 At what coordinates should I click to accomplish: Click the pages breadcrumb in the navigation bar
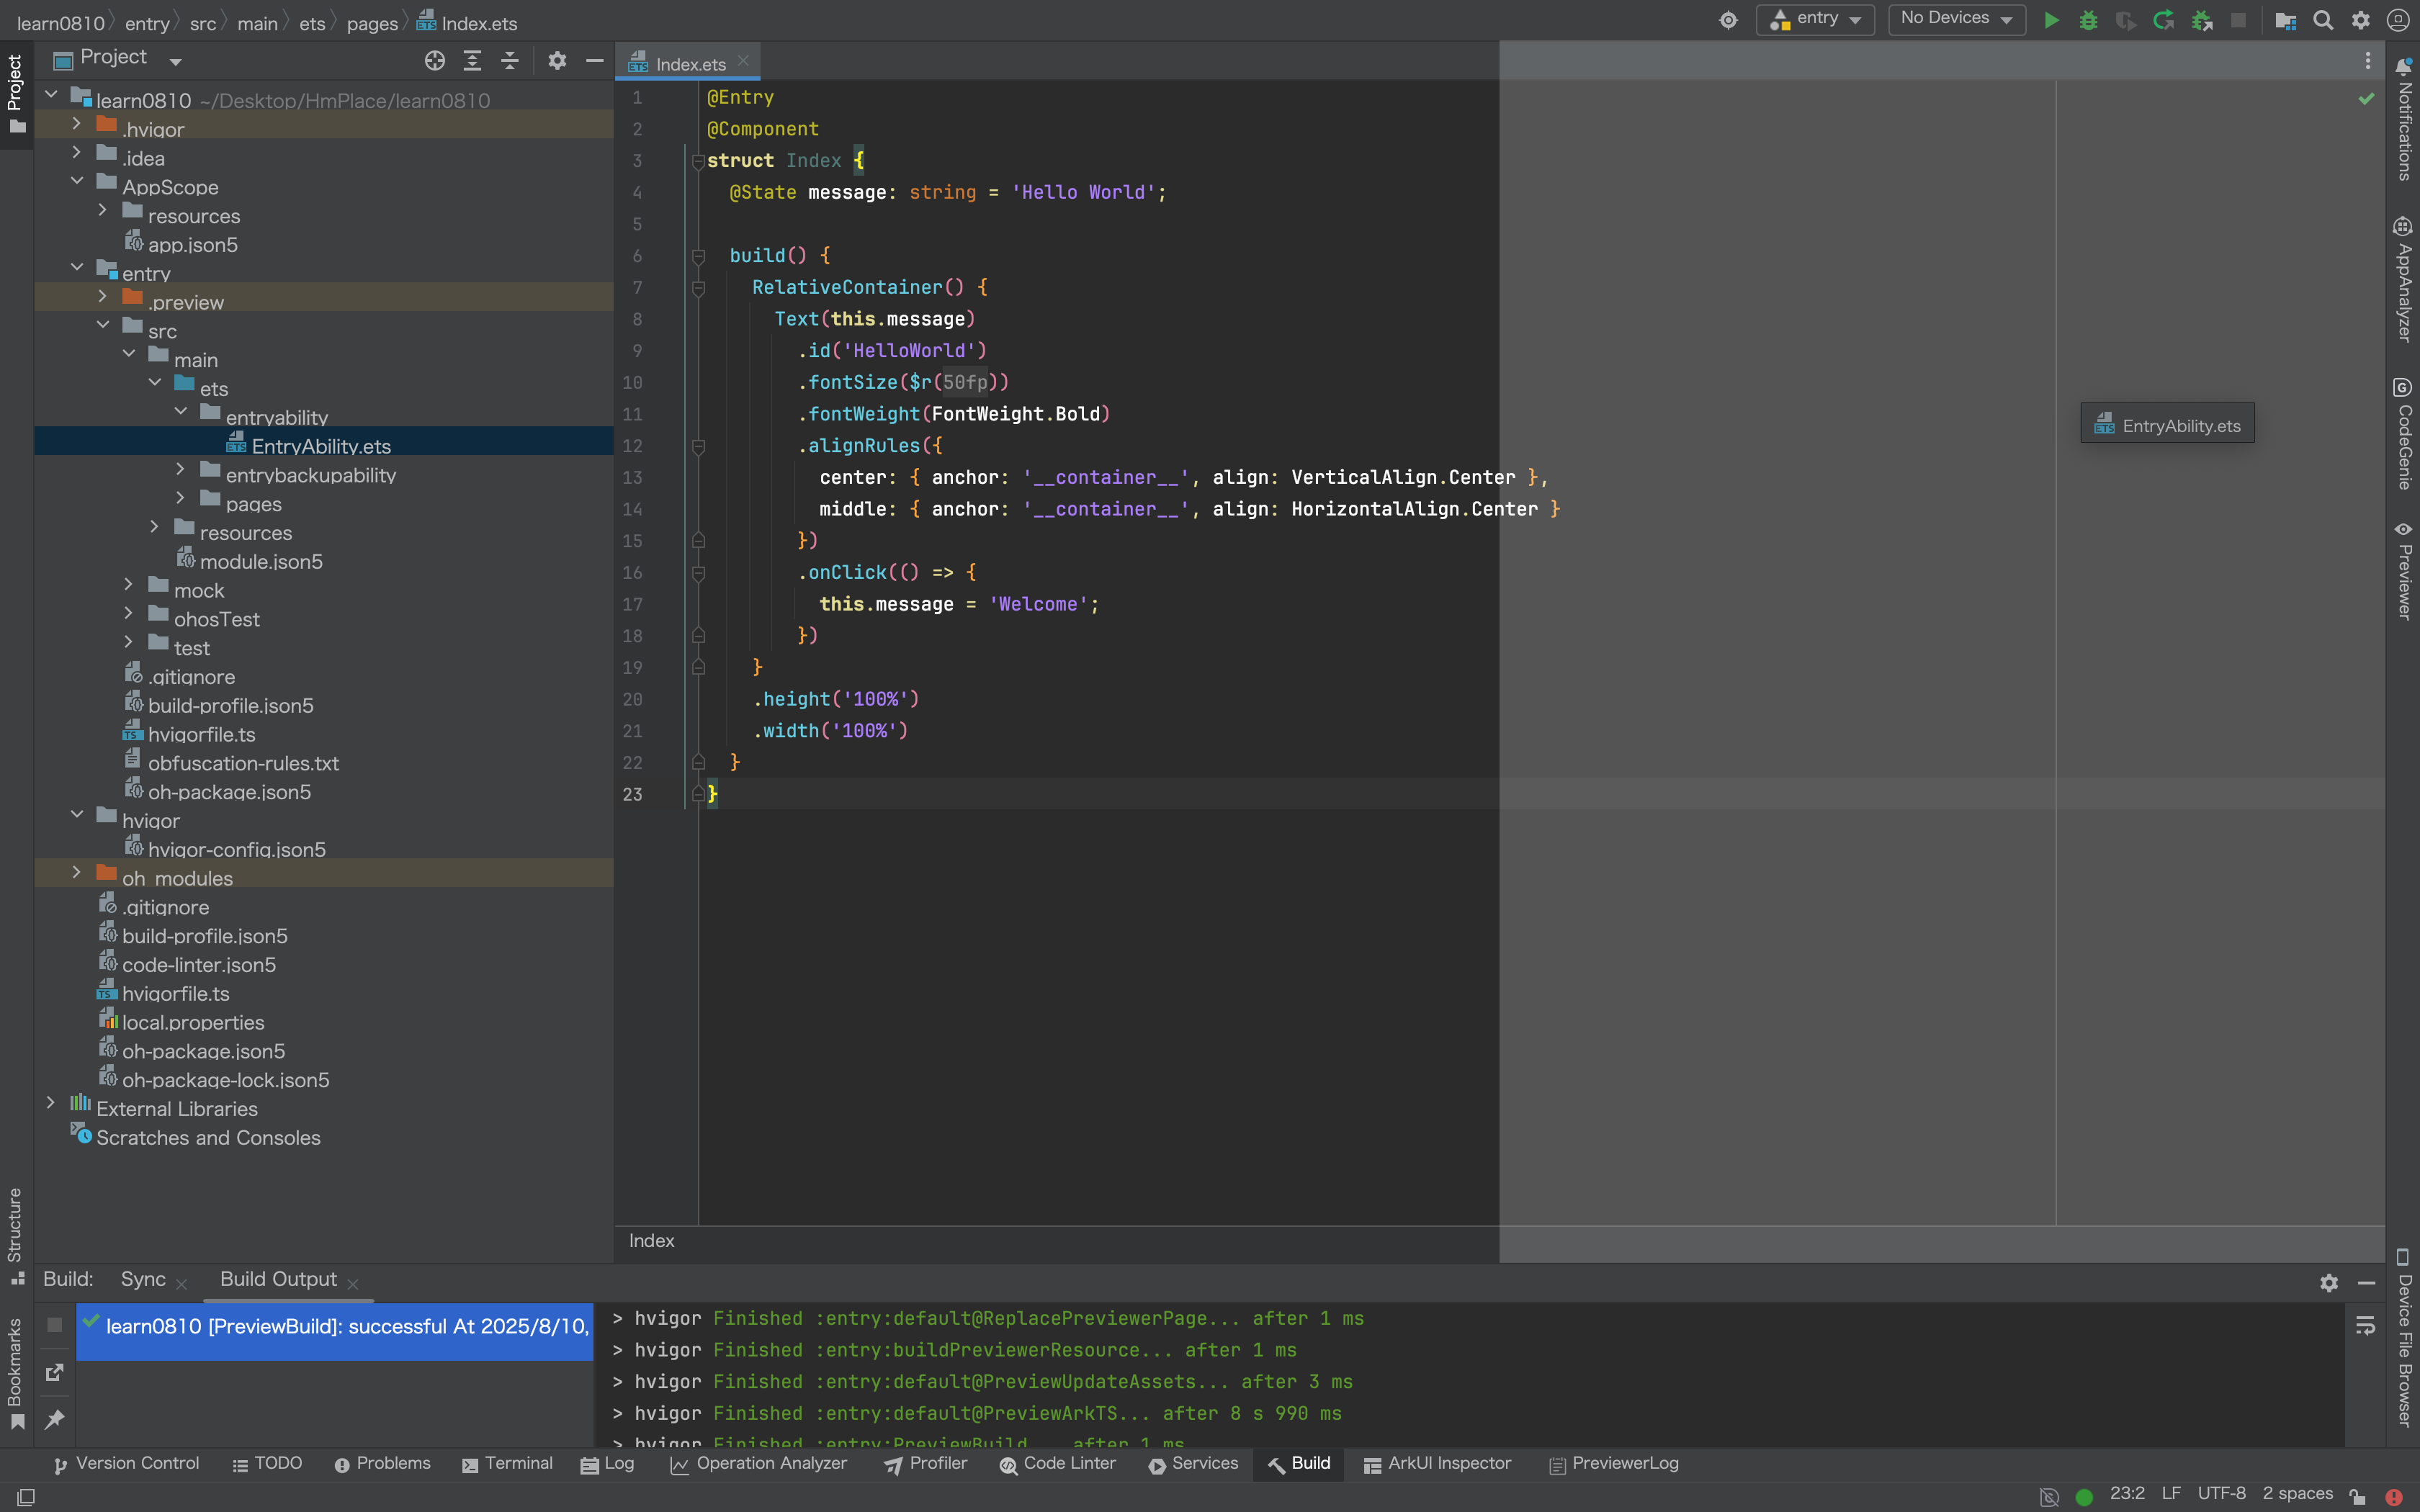372,23
